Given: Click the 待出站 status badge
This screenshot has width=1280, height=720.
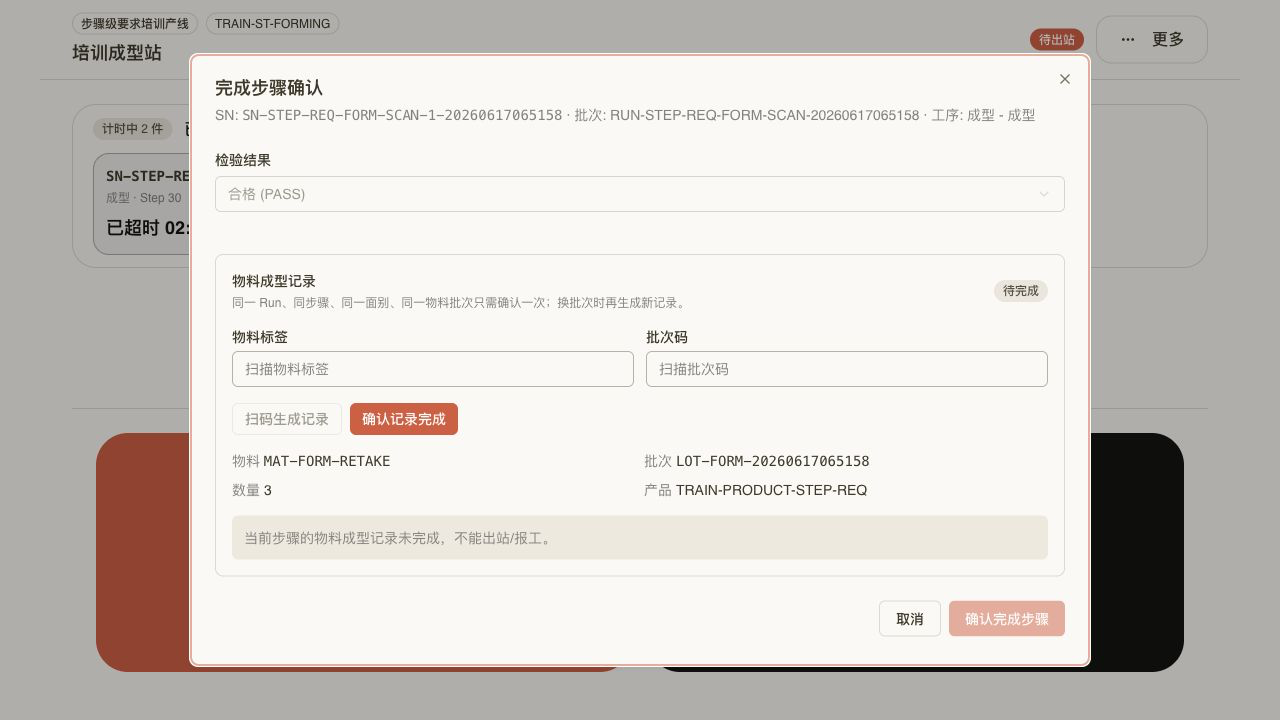Looking at the screenshot, I should tap(1057, 40).
